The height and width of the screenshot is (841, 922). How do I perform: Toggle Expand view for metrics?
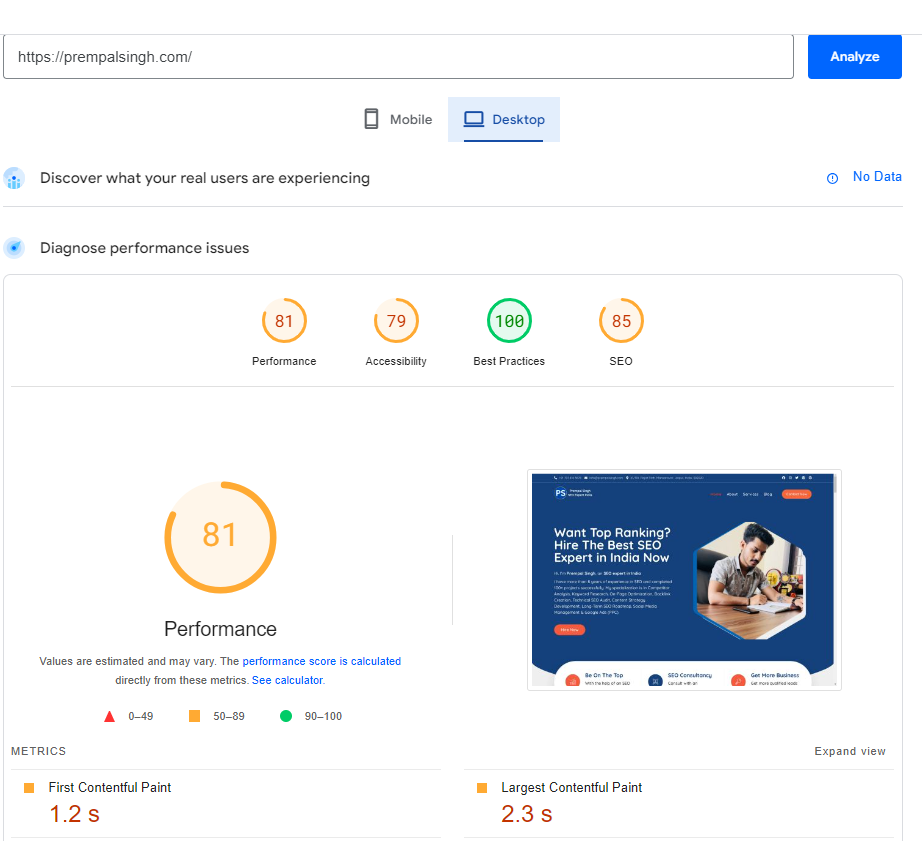(850, 751)
